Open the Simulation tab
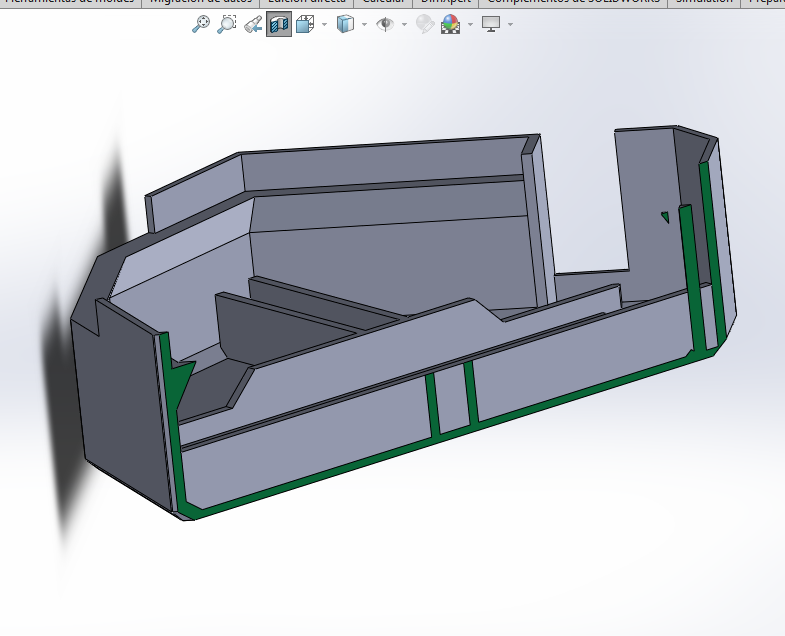Image resolution: width=785 pixels, height=636 pixels. 704,3
